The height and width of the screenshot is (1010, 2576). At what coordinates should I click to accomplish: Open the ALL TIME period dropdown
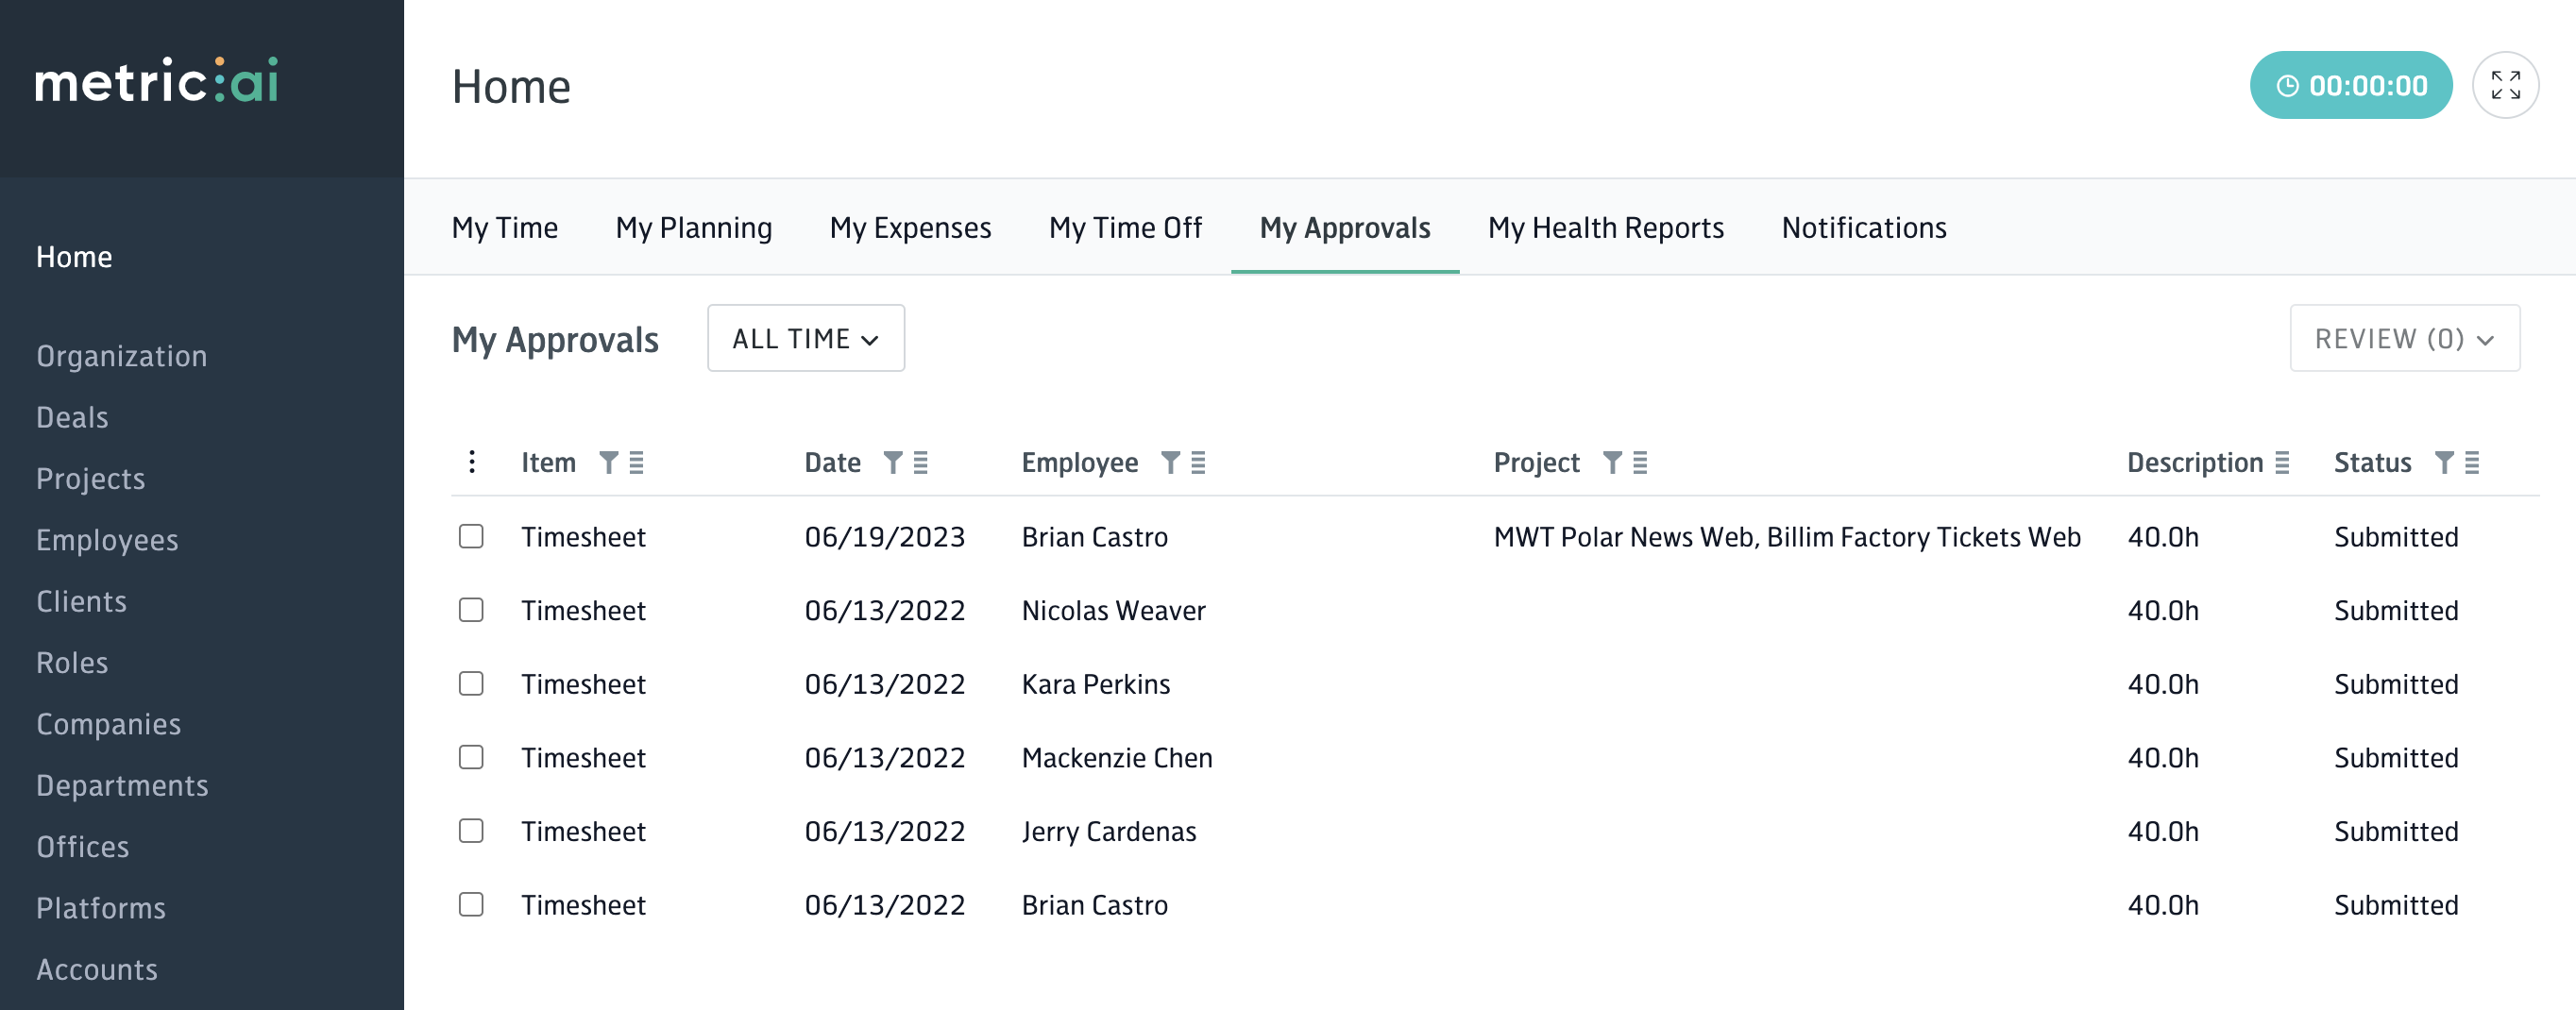coord(806,339)
